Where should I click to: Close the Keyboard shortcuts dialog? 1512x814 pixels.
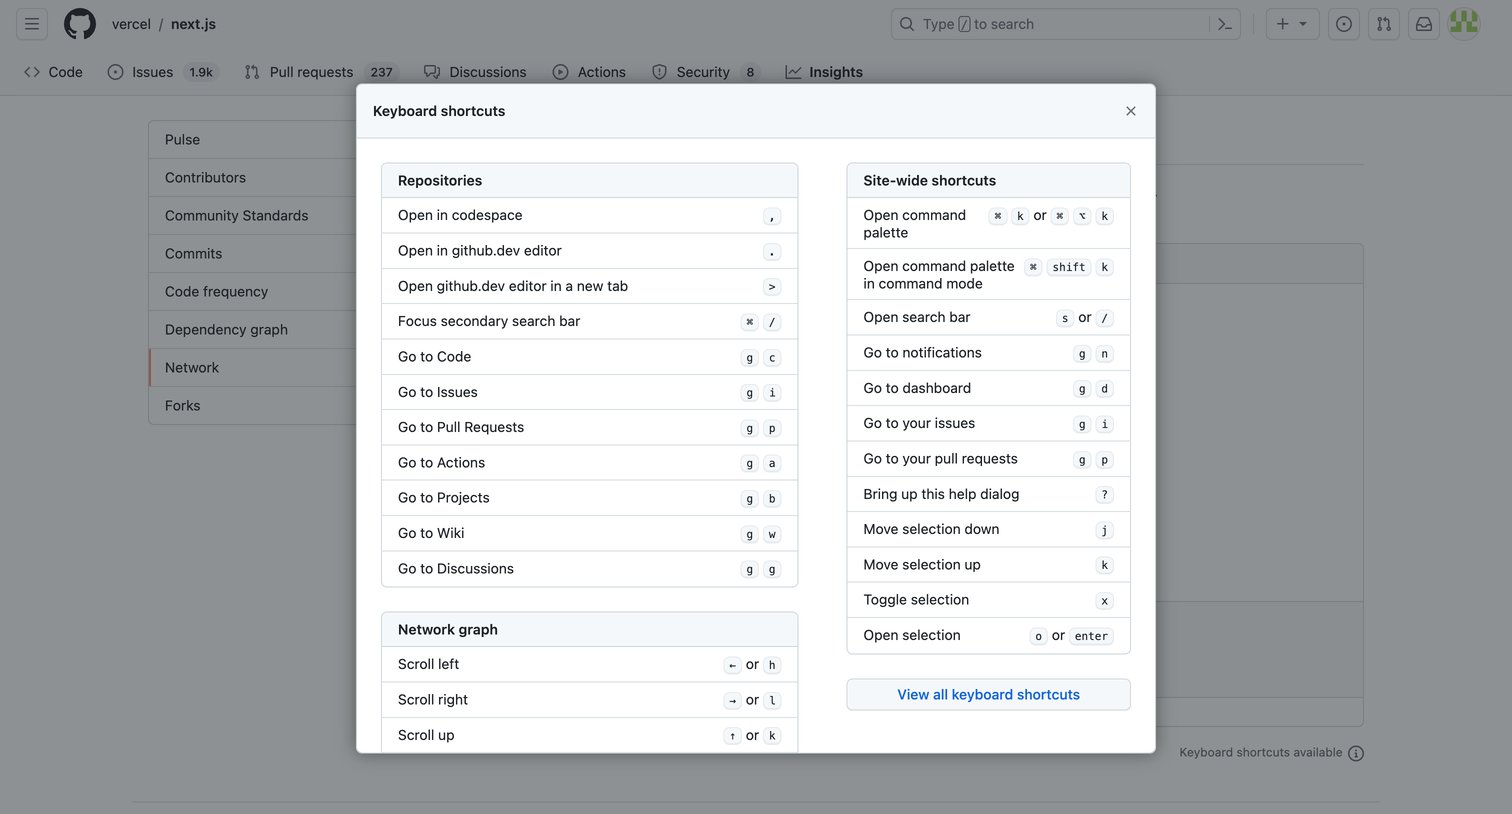coord(1131,111)
